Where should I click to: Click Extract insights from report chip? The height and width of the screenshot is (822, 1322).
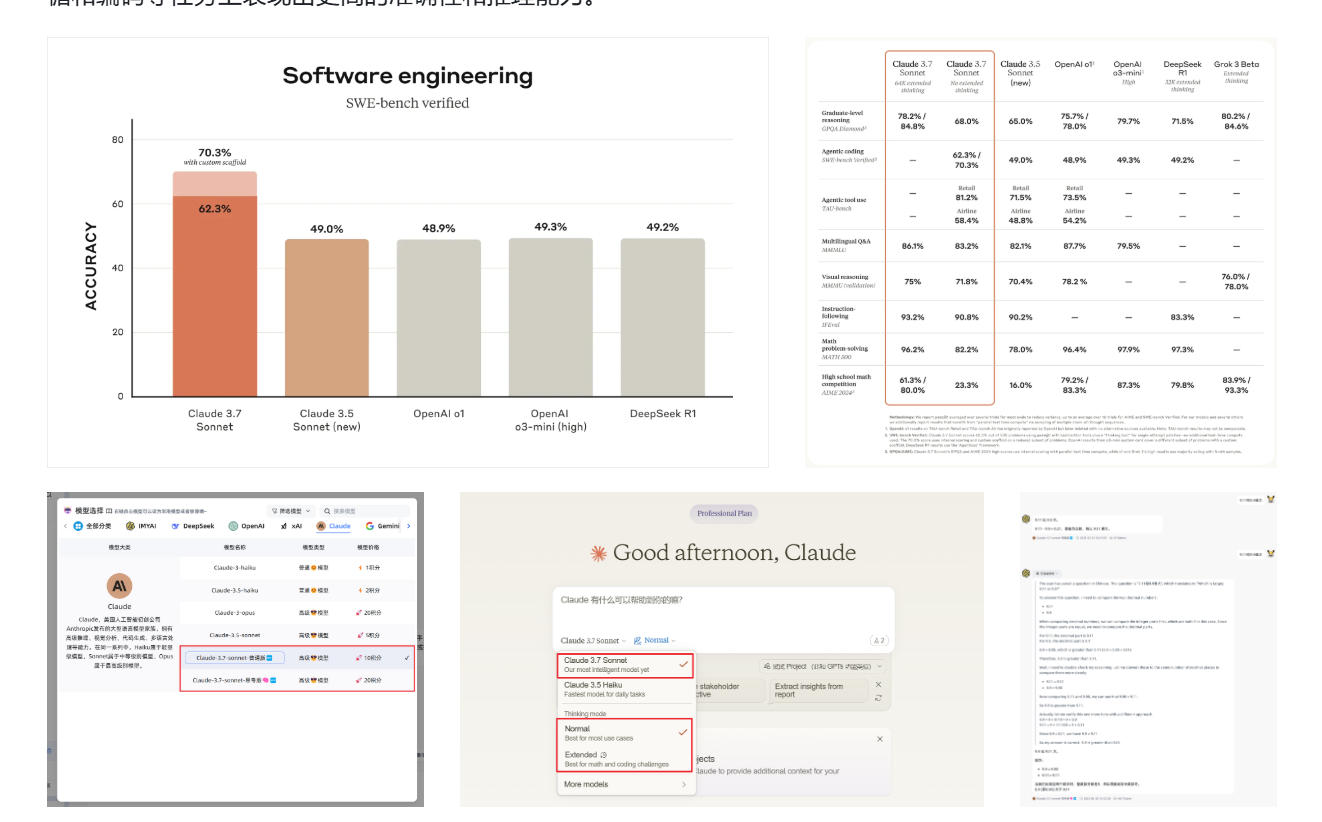[819, 690]
